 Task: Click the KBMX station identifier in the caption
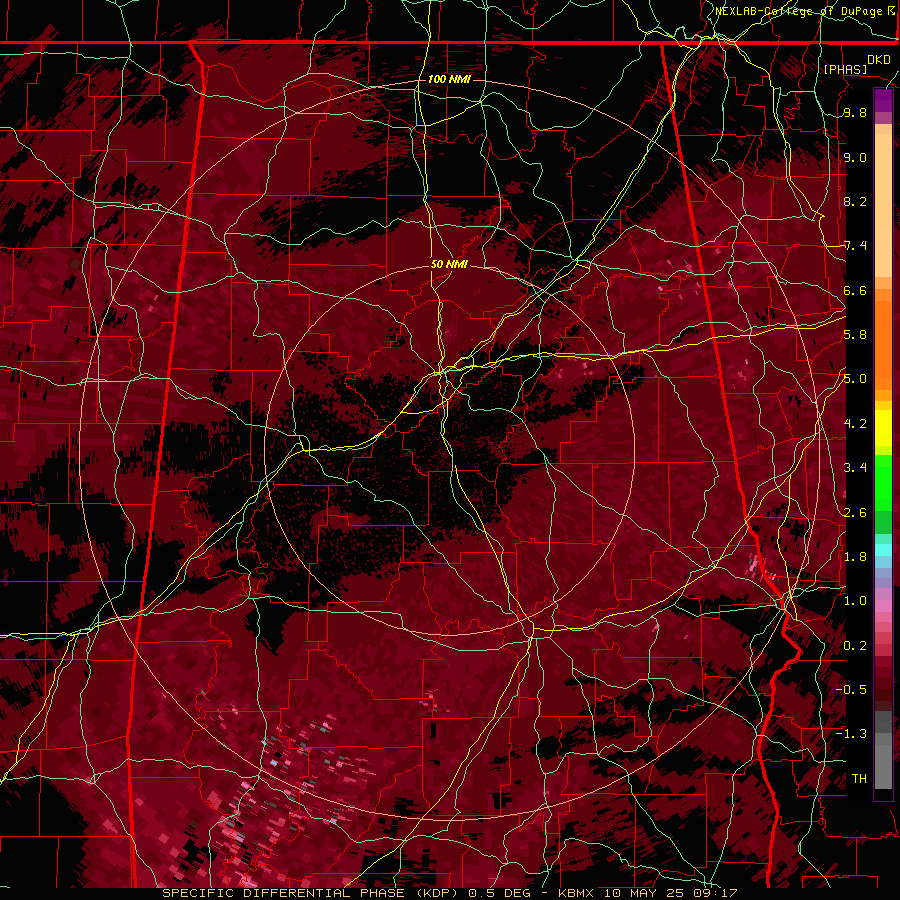click(x=577, y=893)
